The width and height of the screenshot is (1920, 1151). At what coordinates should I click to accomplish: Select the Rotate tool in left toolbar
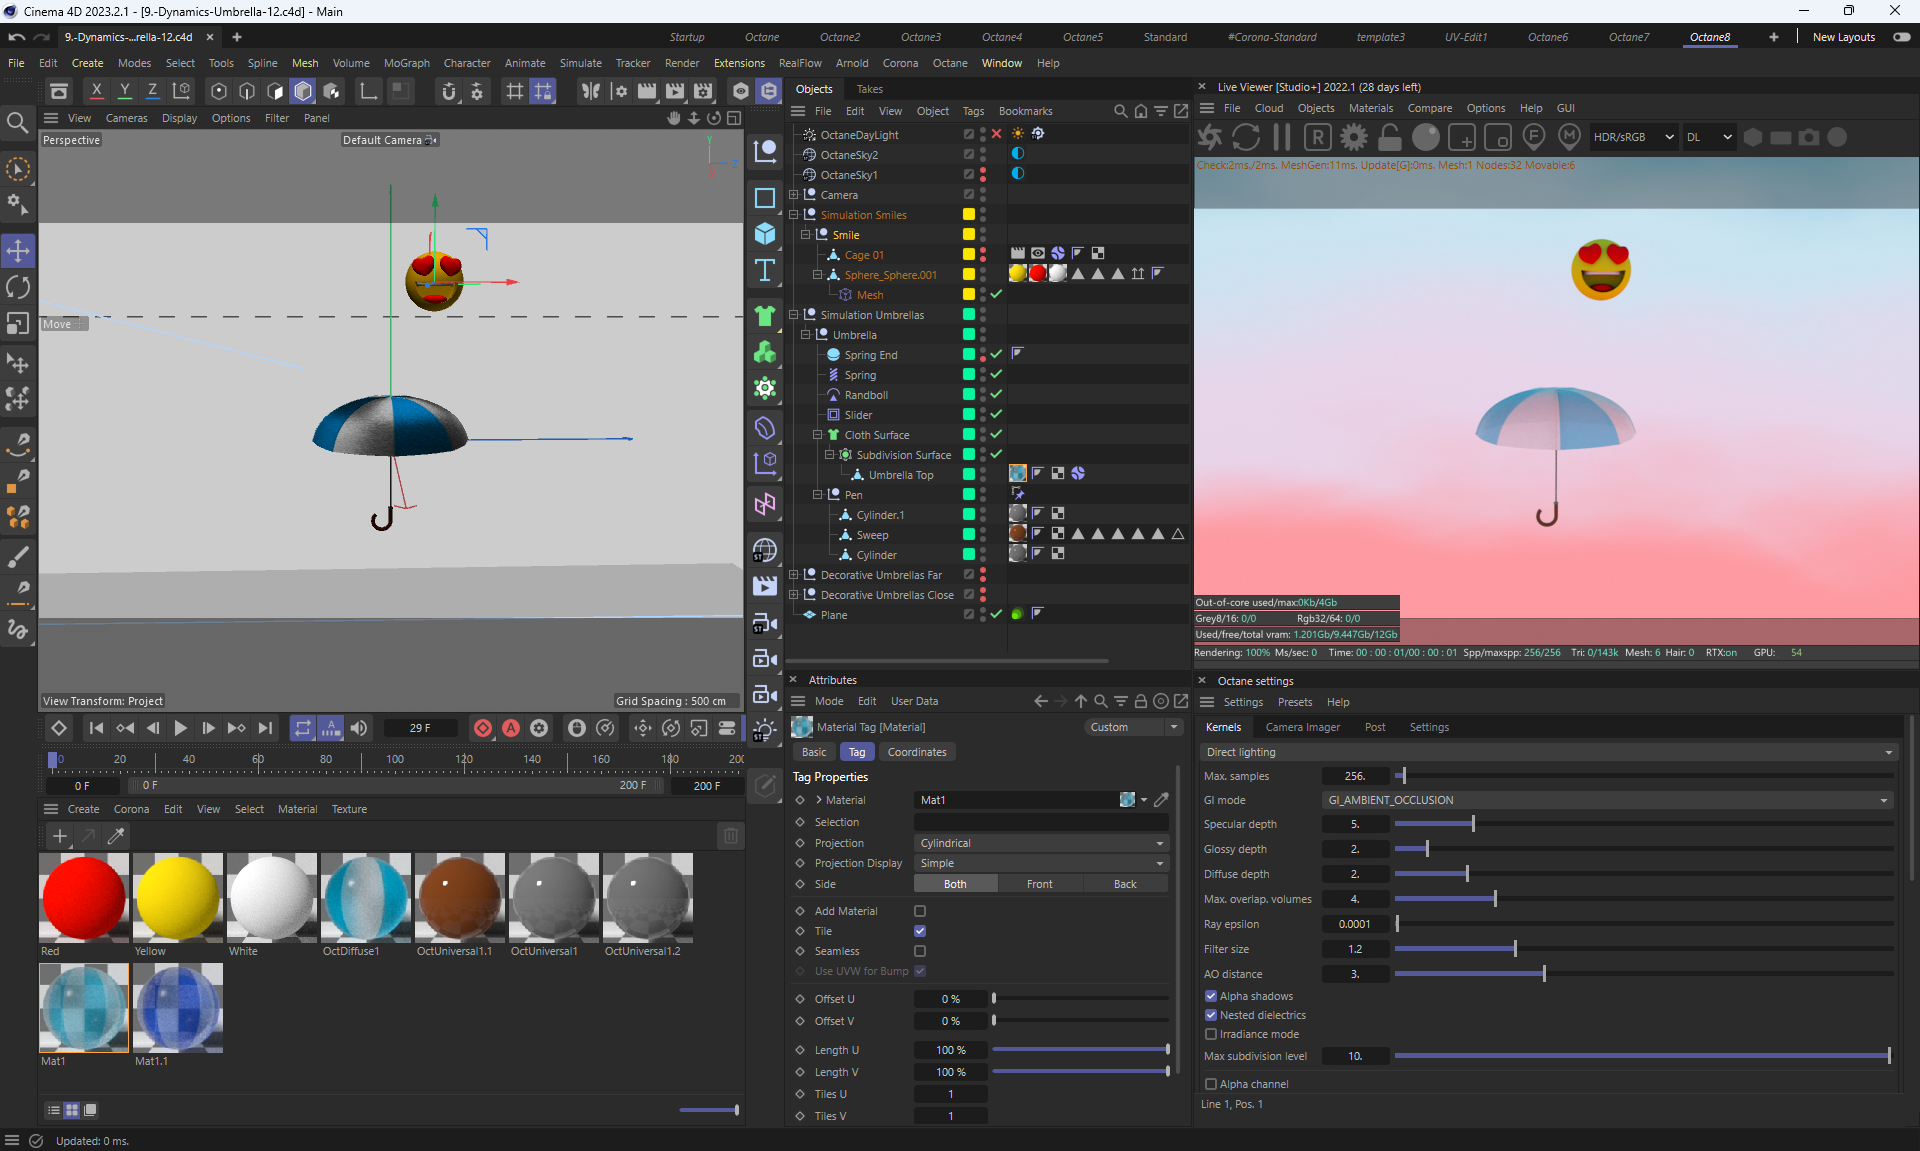tap(18, 287)
